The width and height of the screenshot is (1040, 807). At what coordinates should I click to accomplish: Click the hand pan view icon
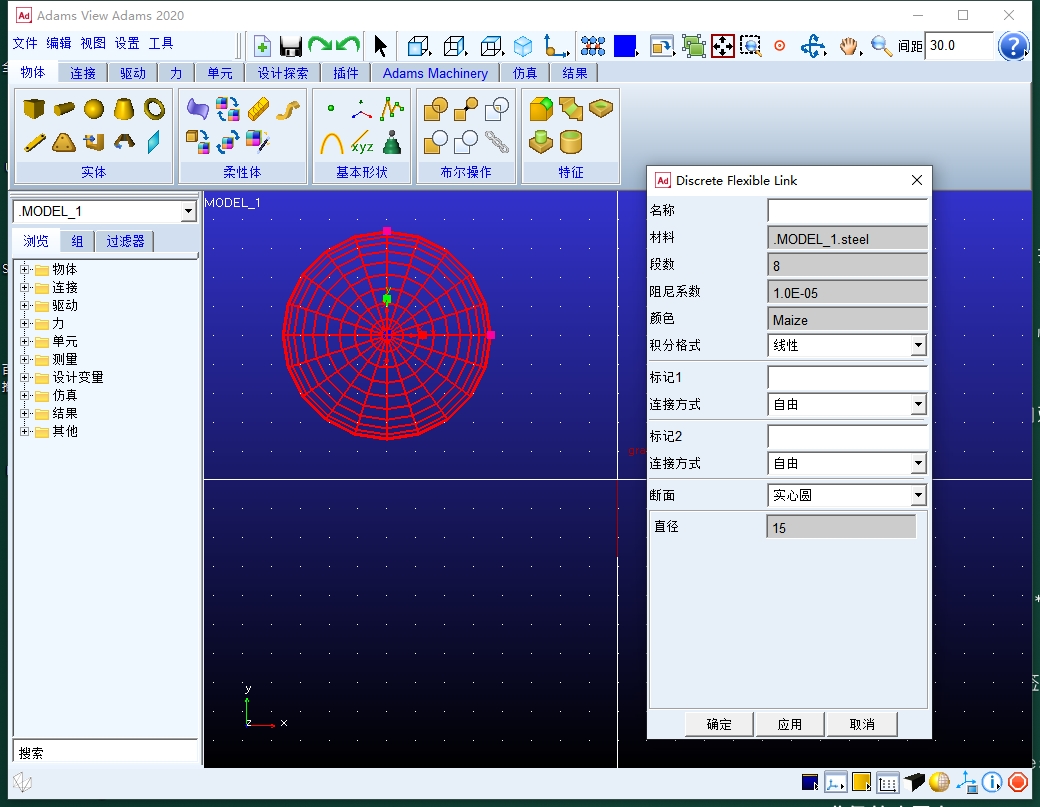848,46
